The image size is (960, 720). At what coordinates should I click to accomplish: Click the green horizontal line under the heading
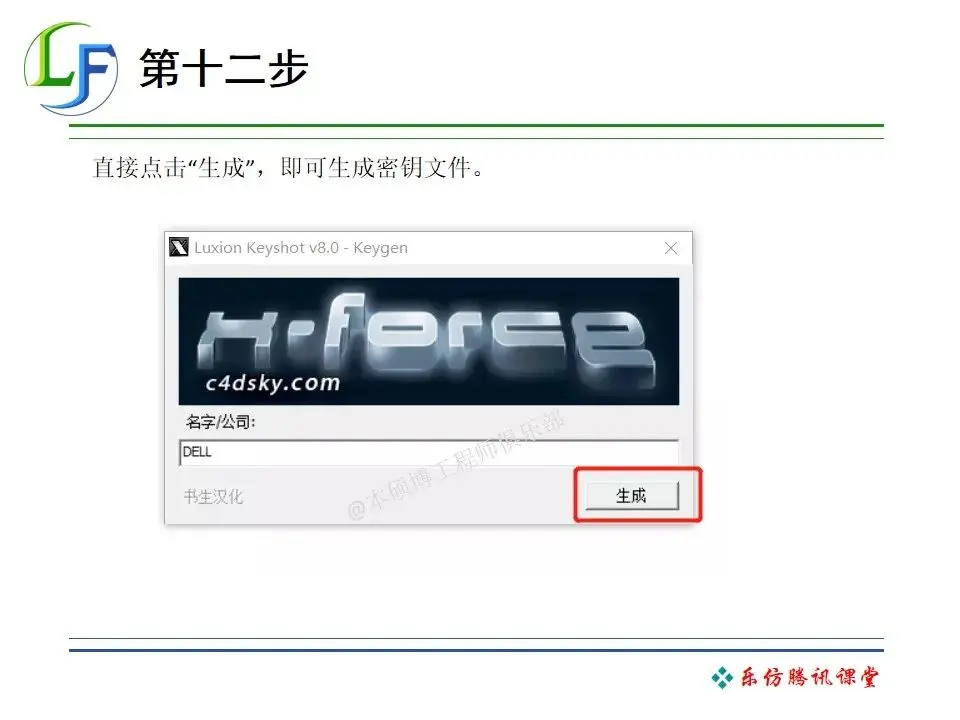pos(476,126)
